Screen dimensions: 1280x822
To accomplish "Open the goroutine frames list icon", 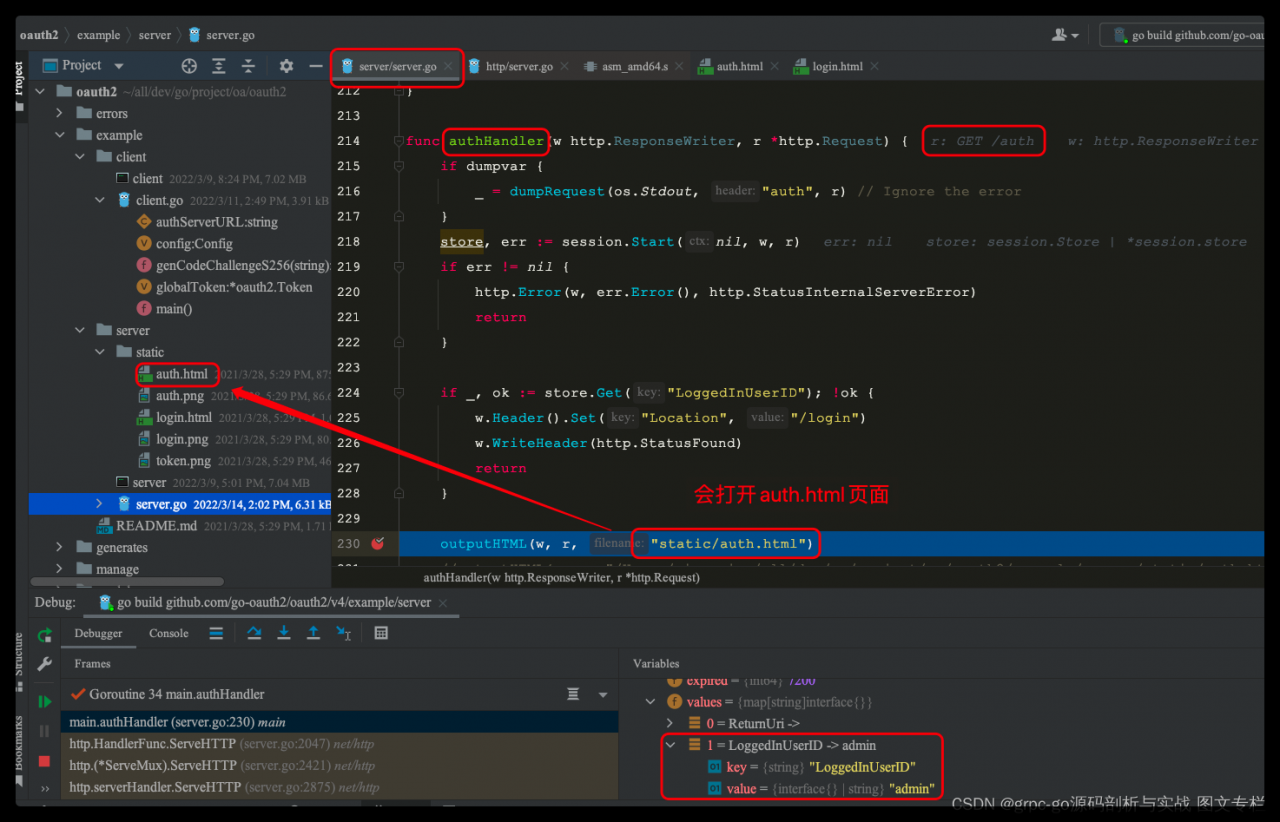I will 573,694.
